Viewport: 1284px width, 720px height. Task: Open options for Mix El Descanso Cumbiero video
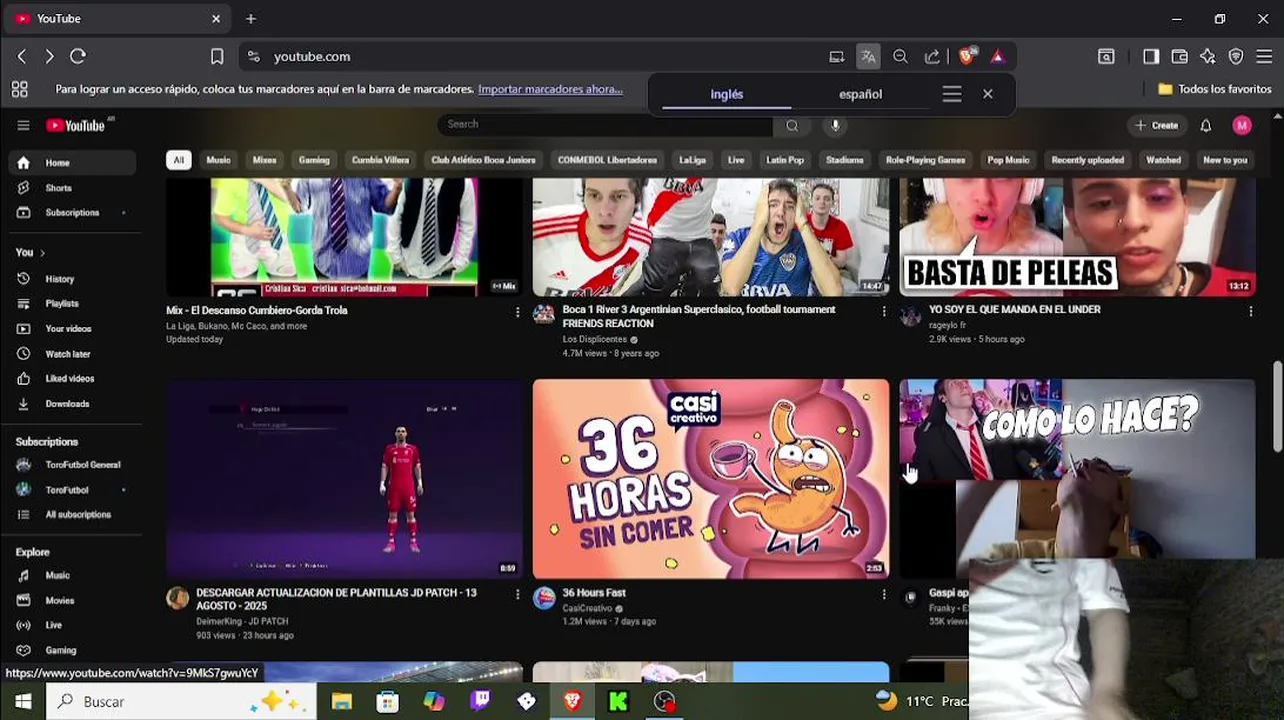click(x=517, y=312)
